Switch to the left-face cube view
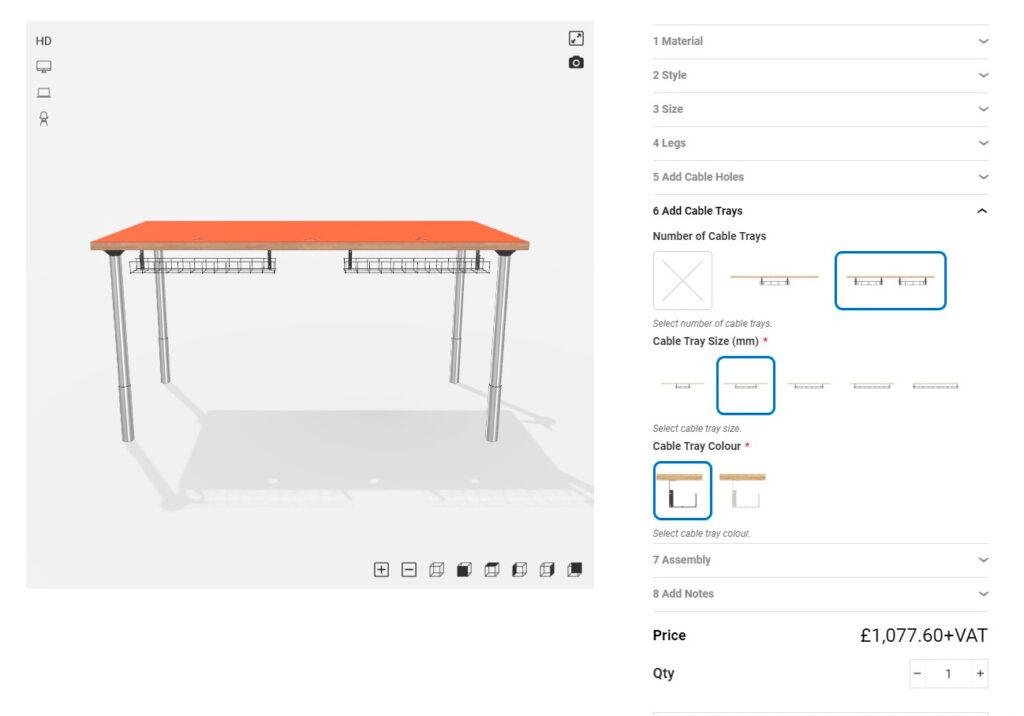Viewport: 1024px width, 716px height. pos(520,570)
